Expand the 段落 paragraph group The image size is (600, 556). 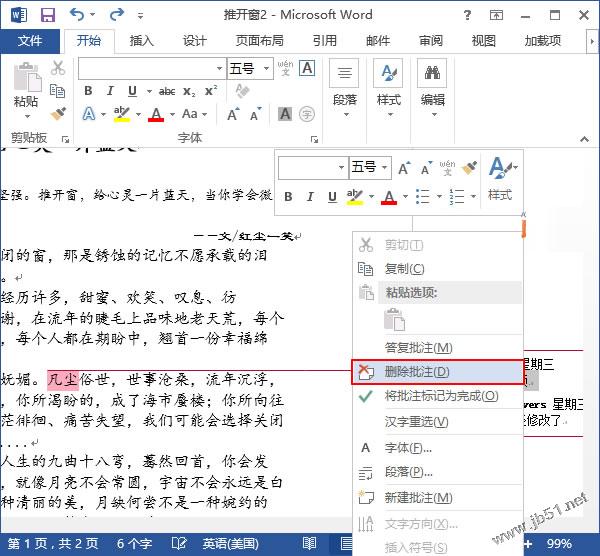[x=344, y=89]
